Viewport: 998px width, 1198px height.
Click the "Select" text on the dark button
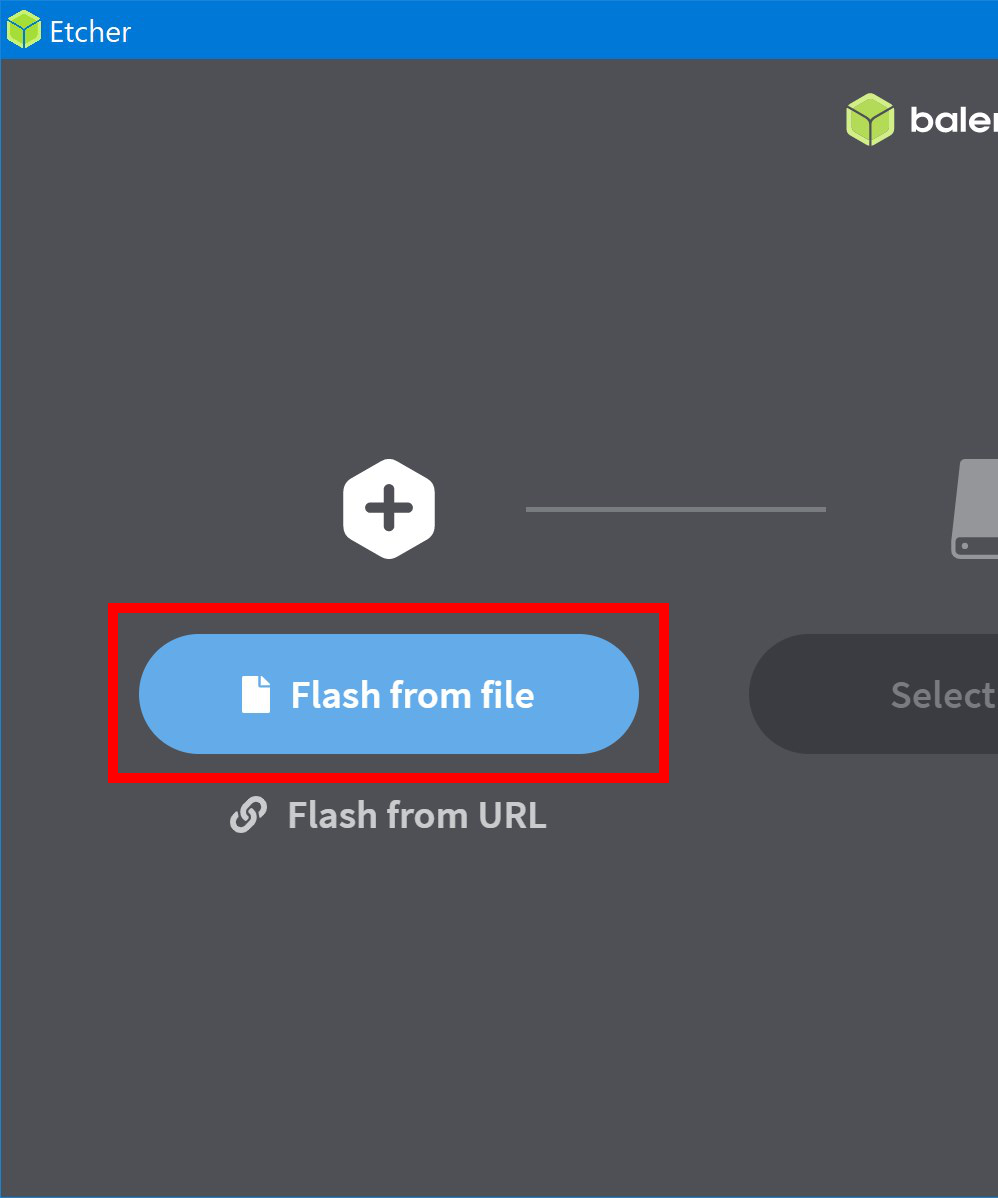coord(944,695)
